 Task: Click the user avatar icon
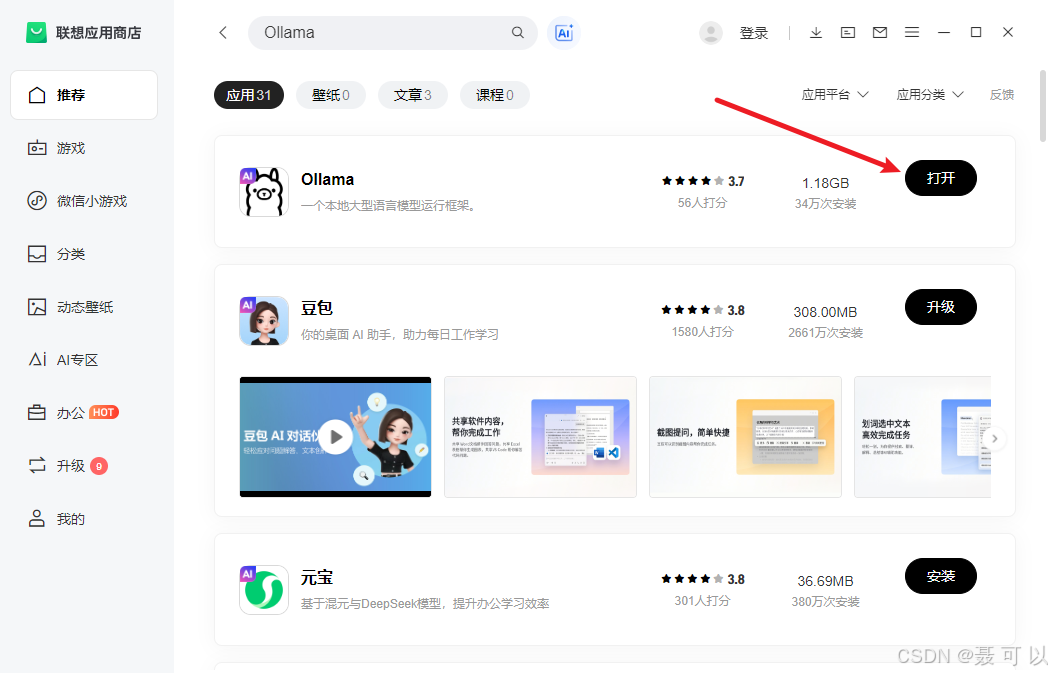[x=711, y=32]
